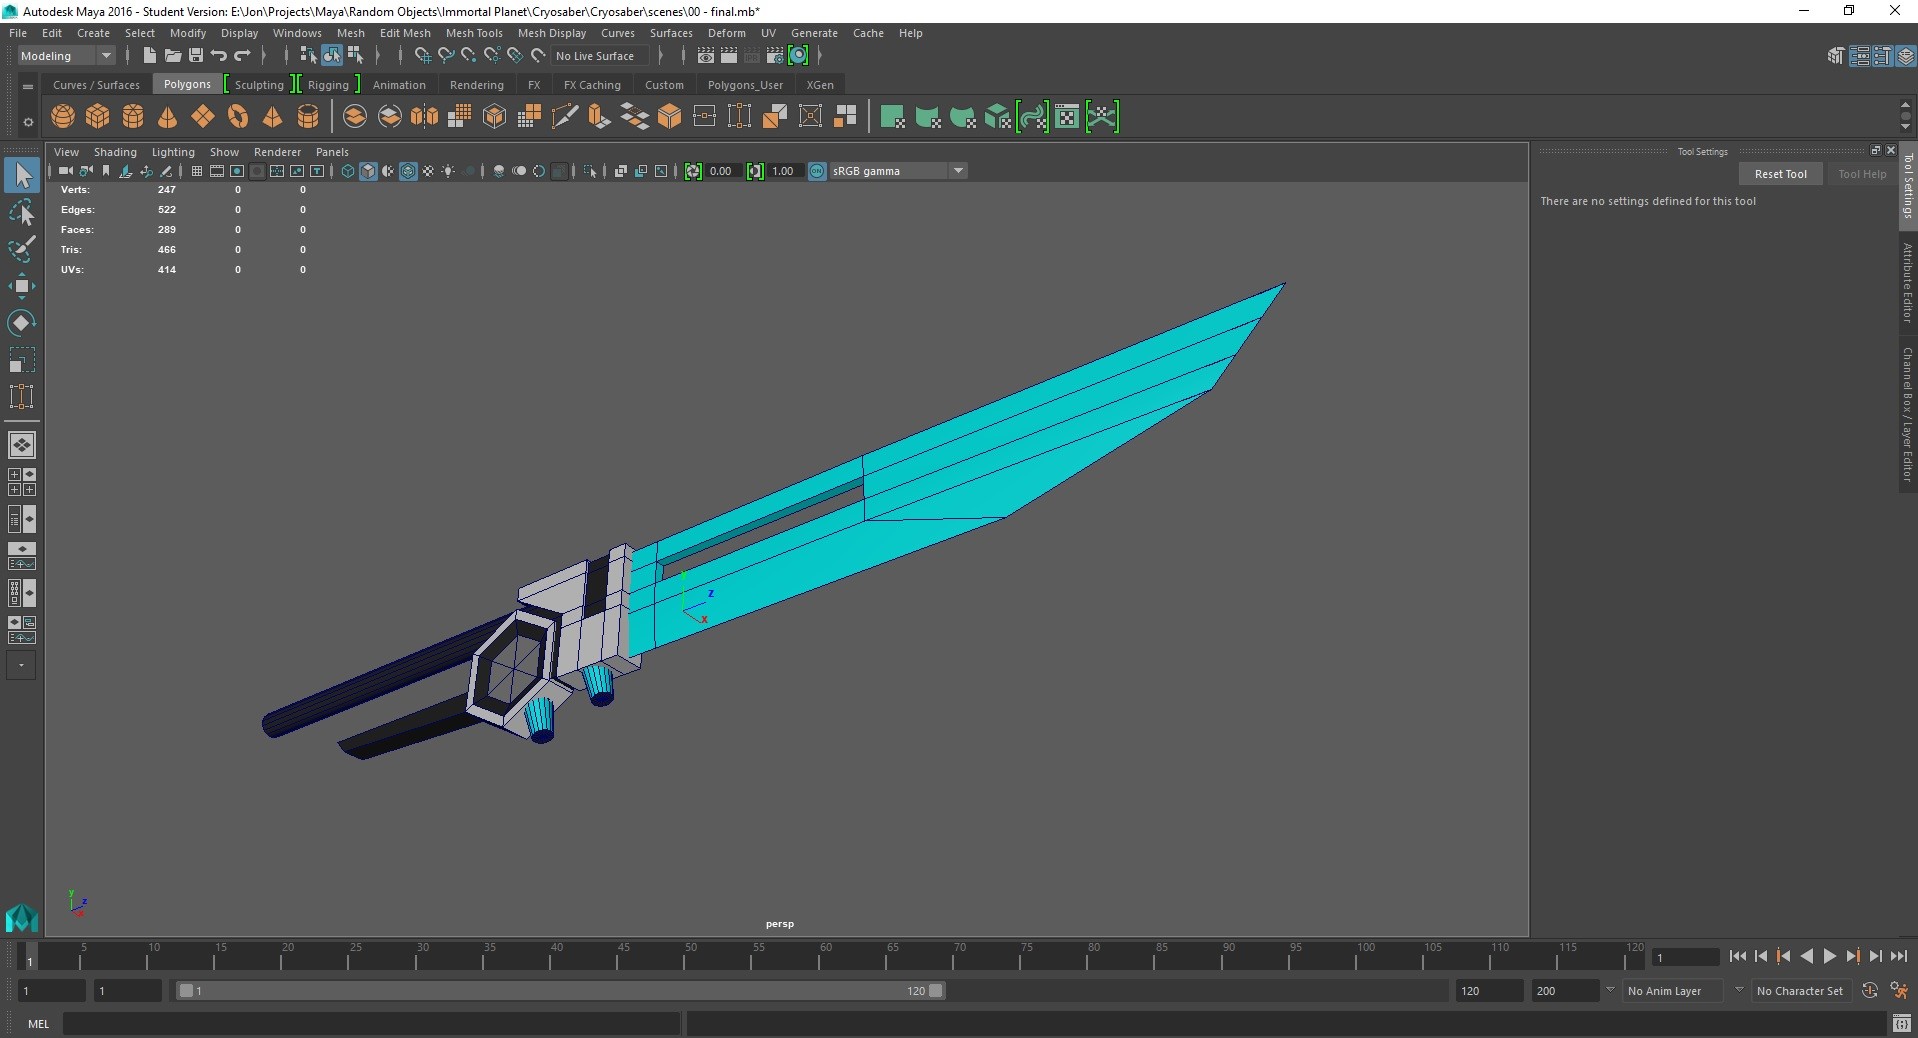Open the Mesh Tools menu
Viewport: 1918px width, 1038px height.
click(x=473, y=33)
